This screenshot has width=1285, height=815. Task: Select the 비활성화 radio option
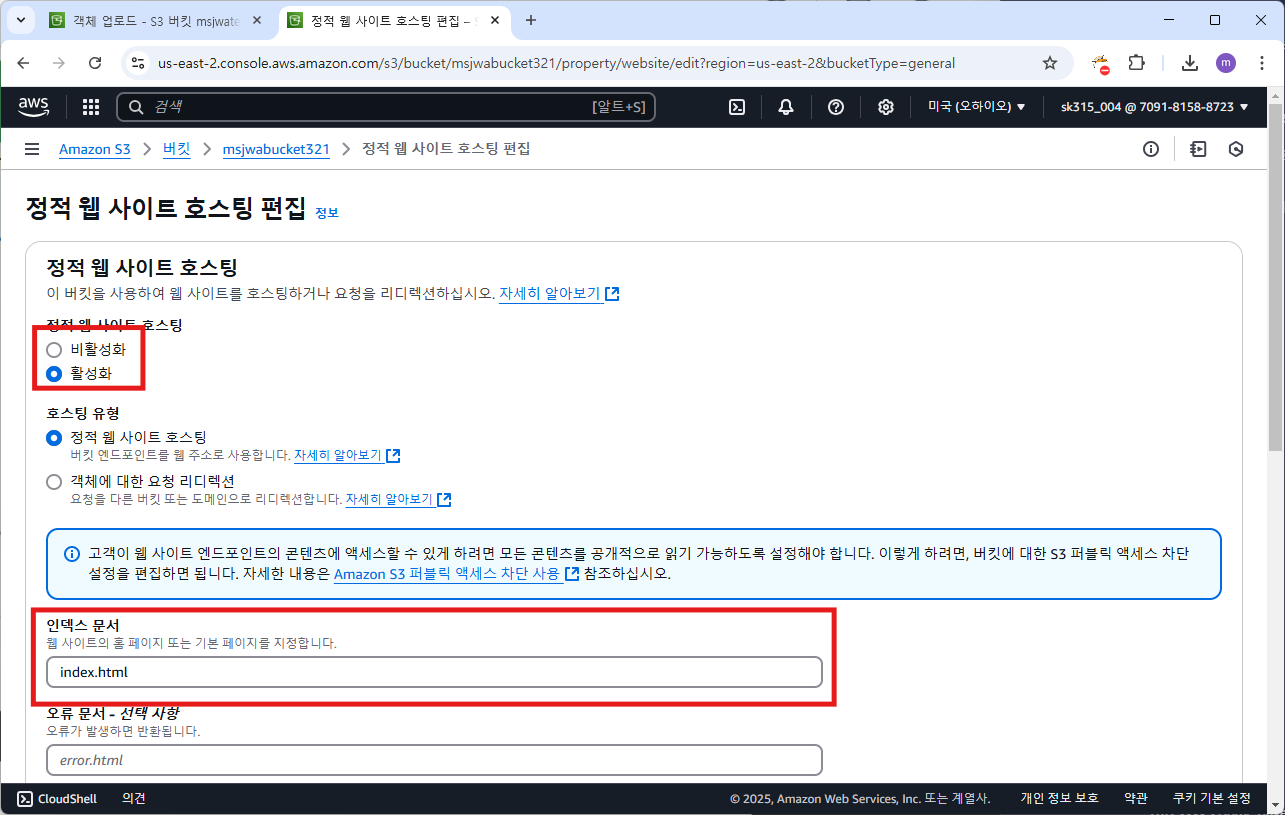[54, 350]
